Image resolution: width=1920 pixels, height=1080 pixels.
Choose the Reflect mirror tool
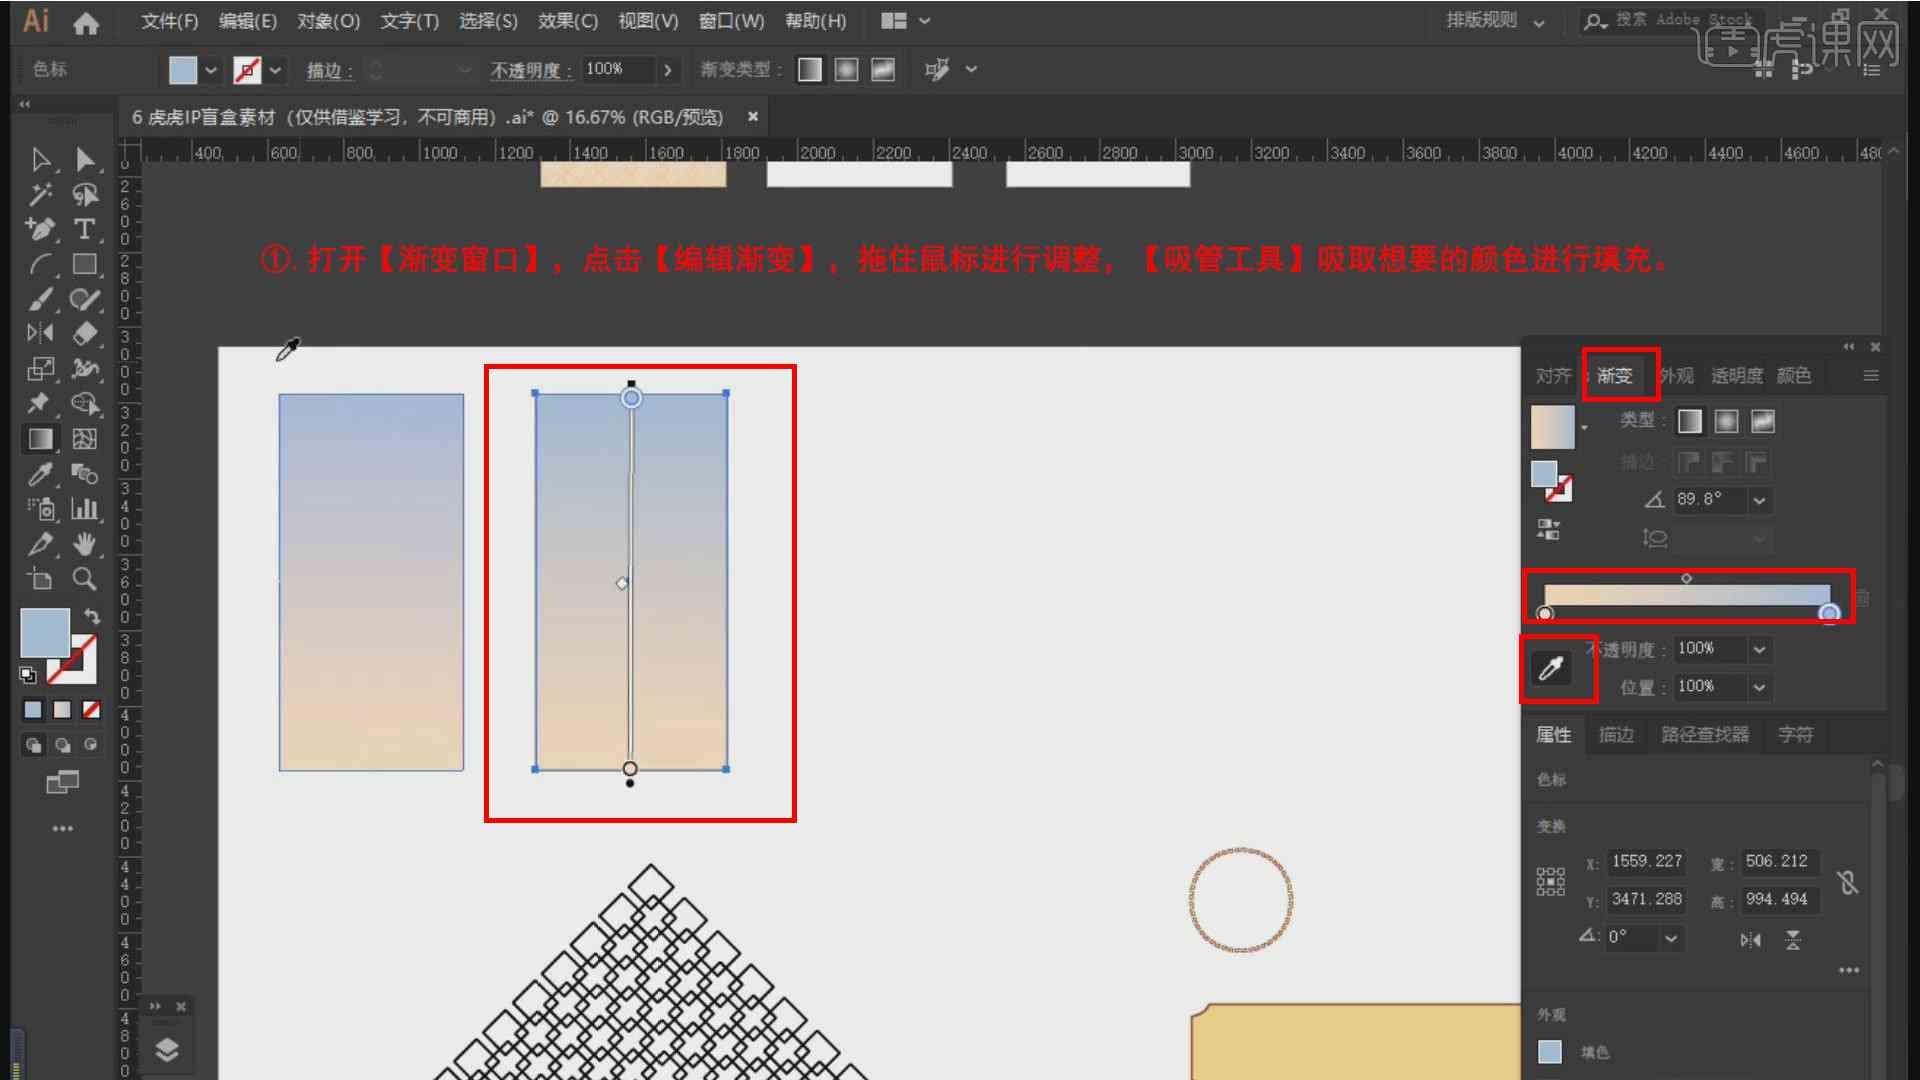pos(41,333)
